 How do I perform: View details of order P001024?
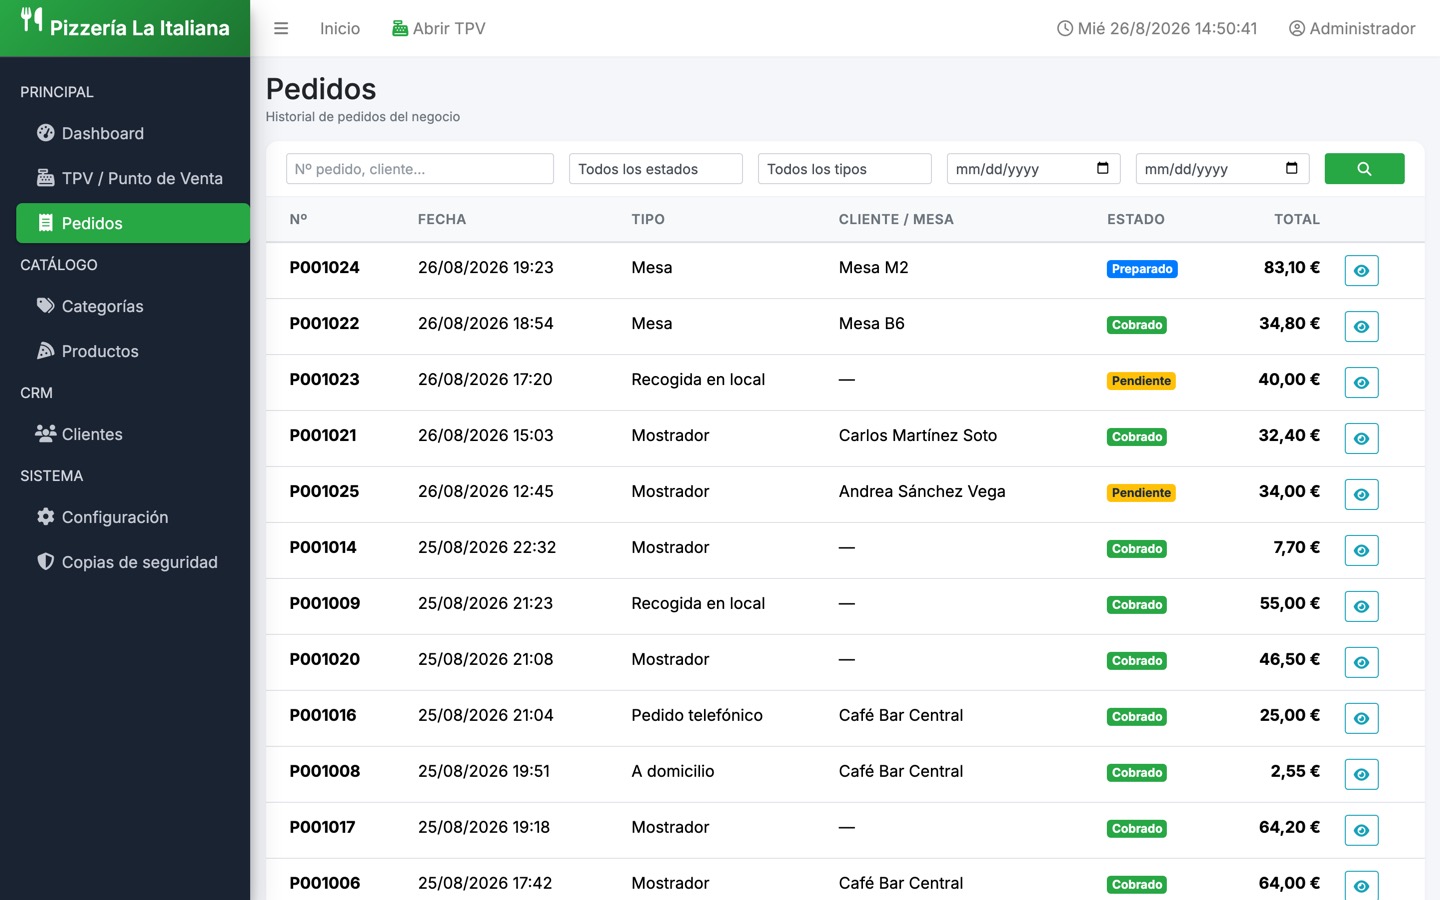point(1361,271)
